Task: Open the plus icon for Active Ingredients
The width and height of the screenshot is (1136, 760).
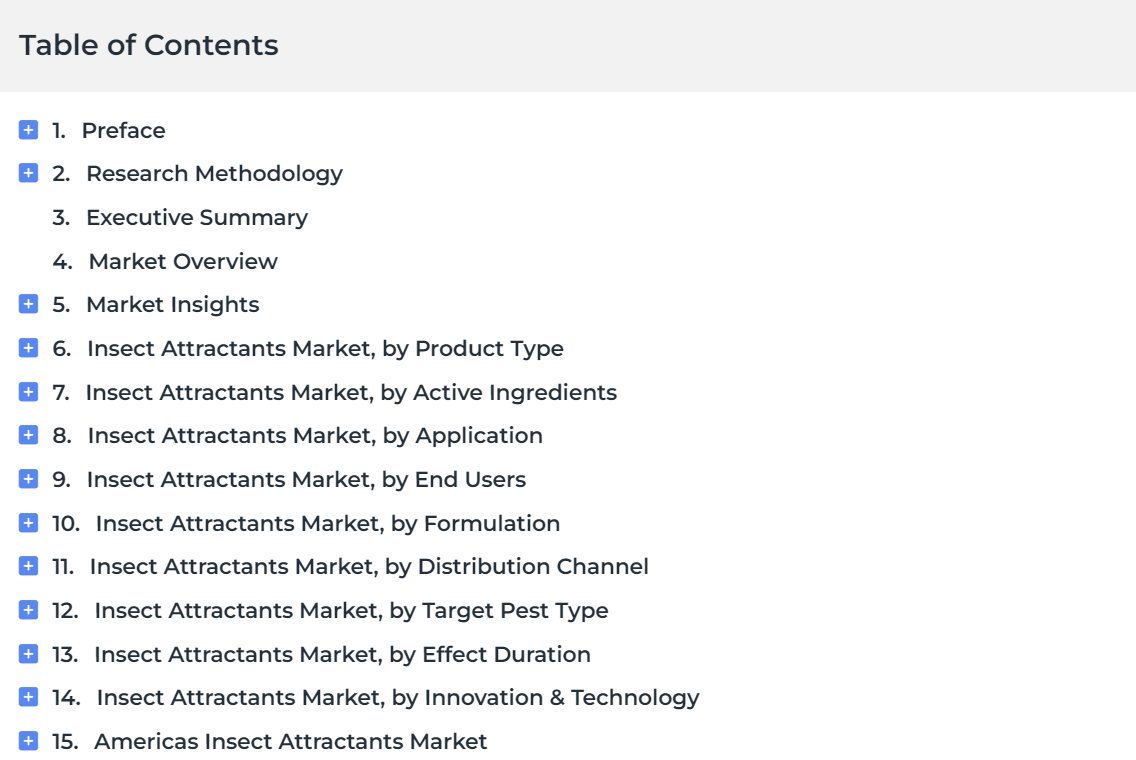Action: pos(28,392)
